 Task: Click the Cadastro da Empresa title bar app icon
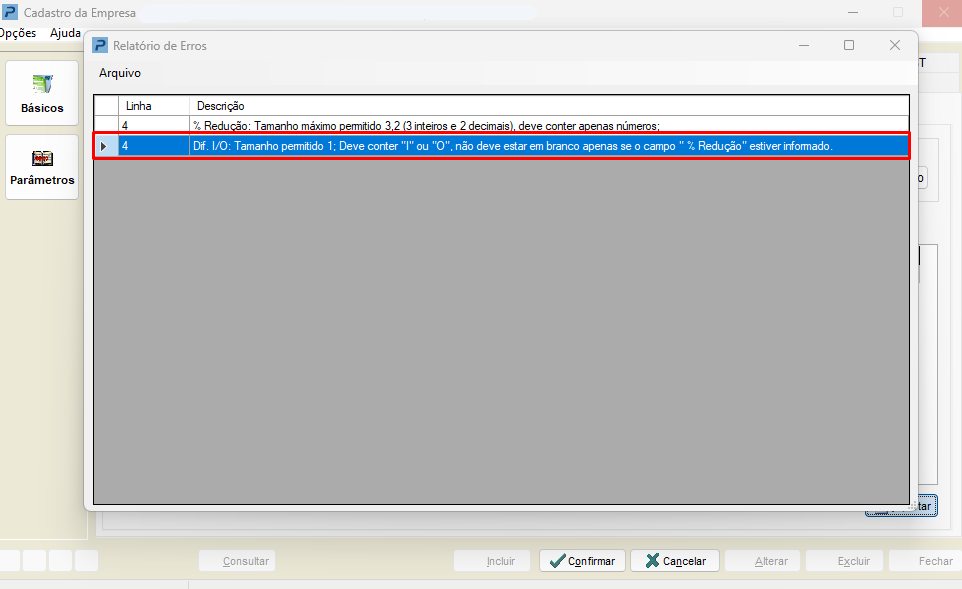click(x=10, y=12)
